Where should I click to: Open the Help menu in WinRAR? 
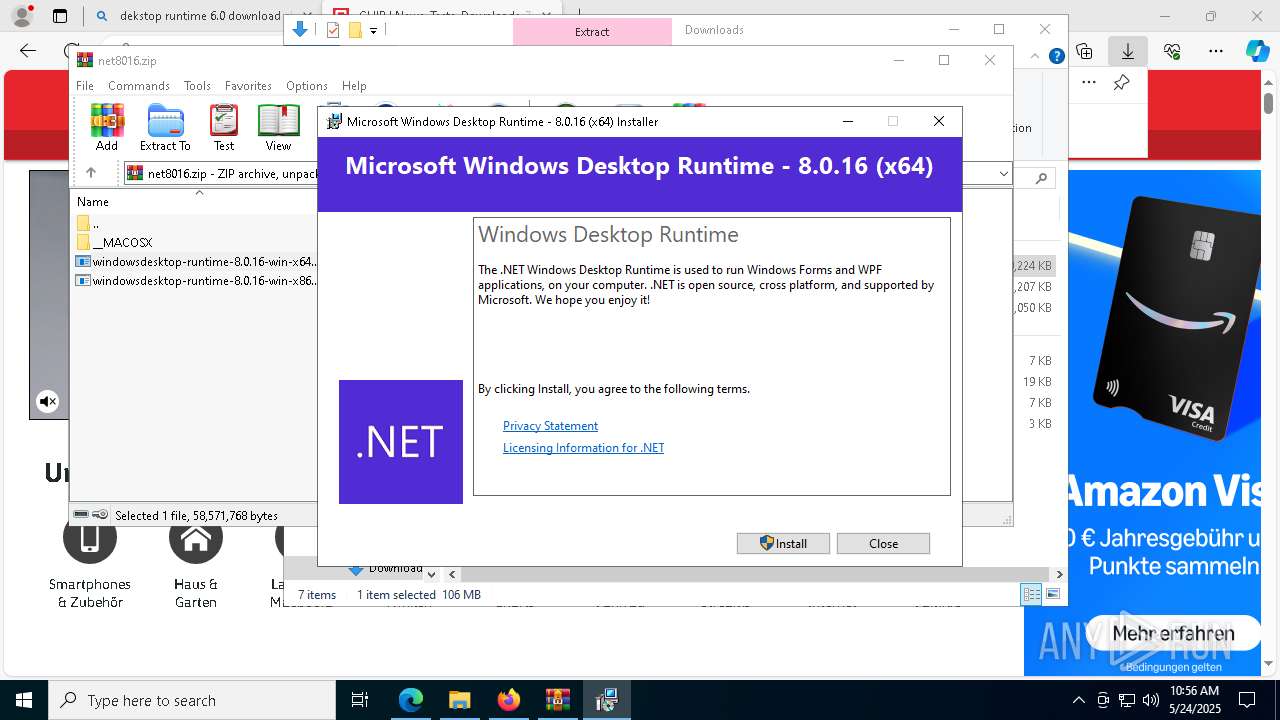point(354,86)
